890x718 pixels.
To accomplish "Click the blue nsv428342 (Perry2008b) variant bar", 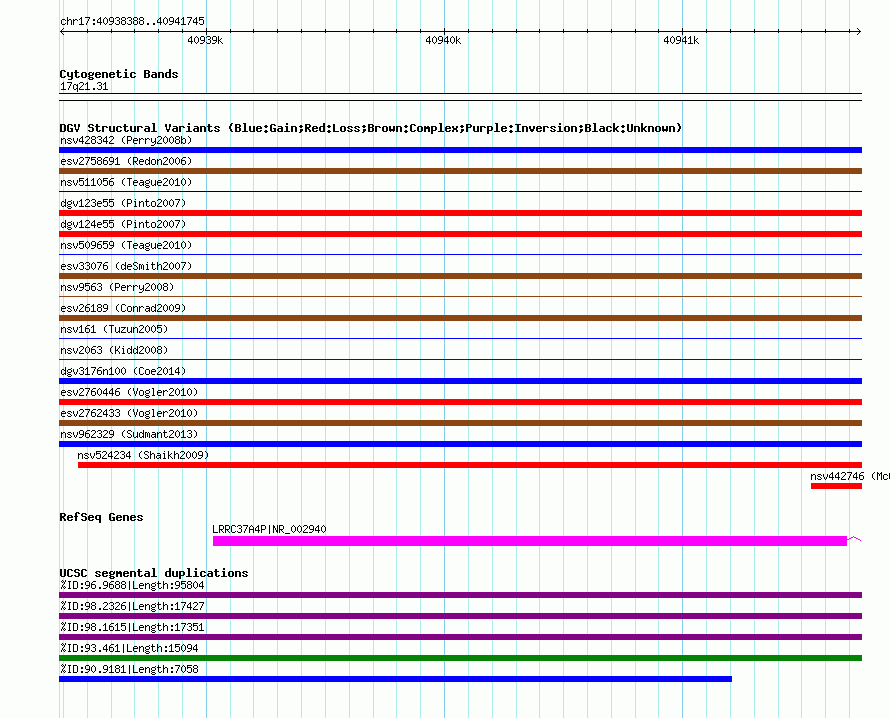I will (460, 150).
